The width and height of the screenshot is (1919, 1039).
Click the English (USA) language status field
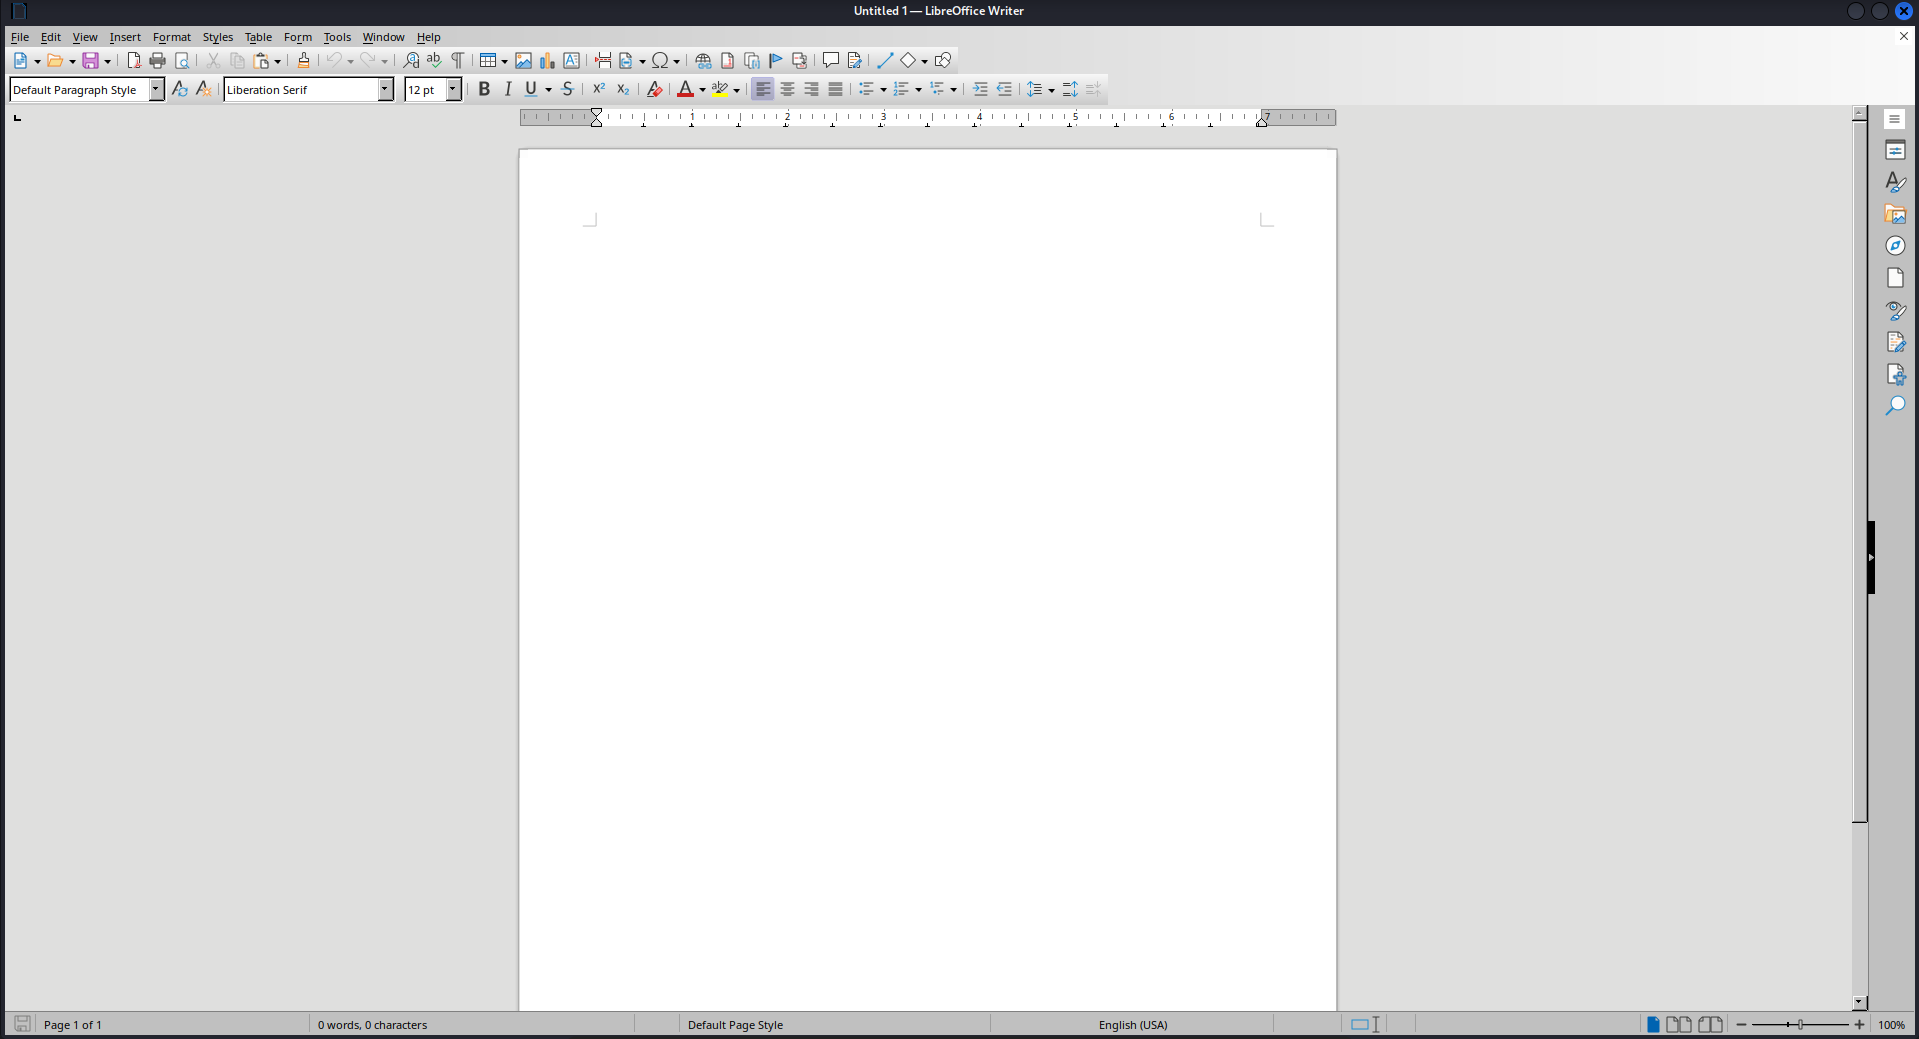point(1132,1024)
